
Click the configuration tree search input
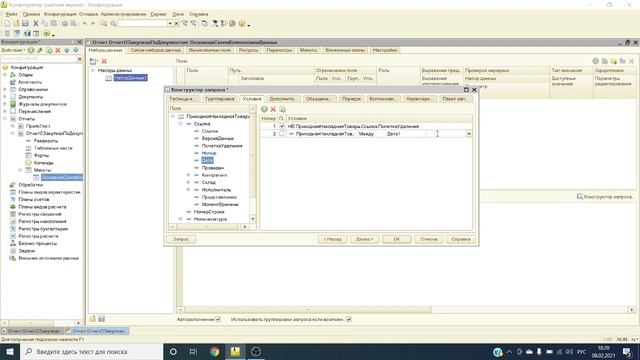coord(39,59)
